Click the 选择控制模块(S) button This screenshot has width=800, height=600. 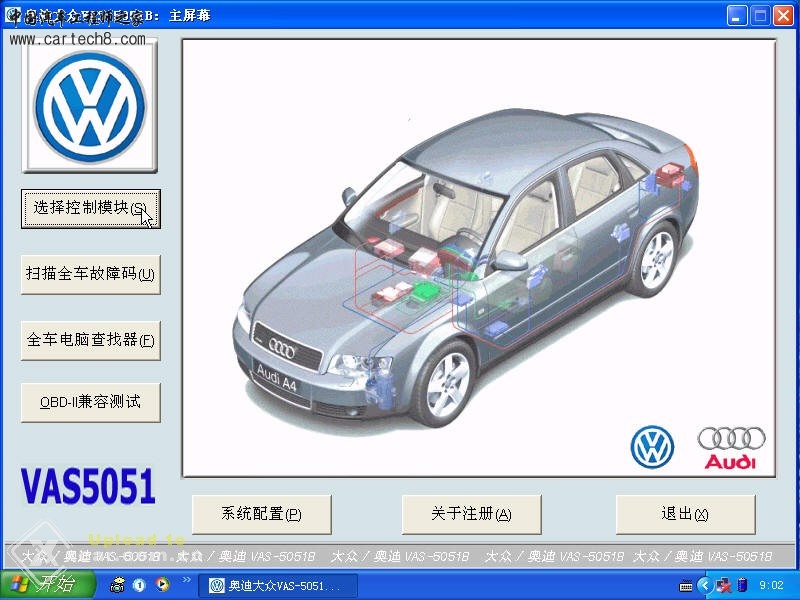click(x=91, y=209)
